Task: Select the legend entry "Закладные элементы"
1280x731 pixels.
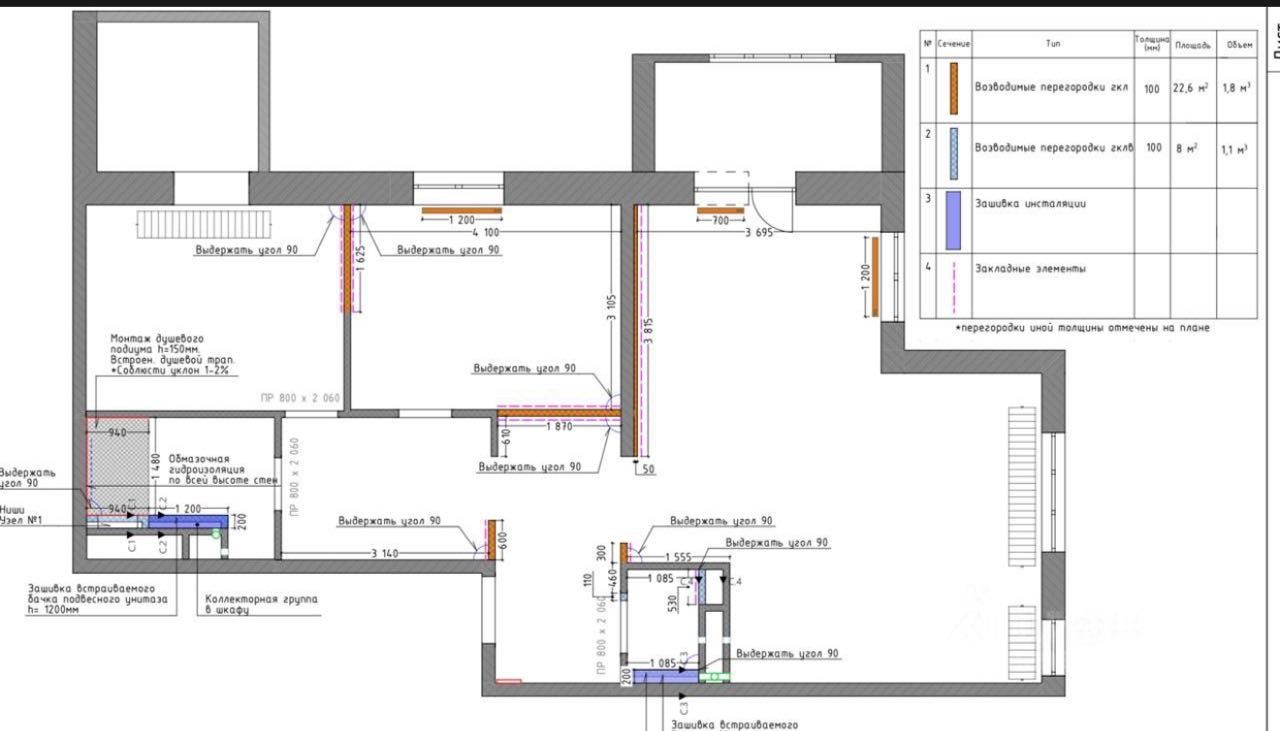Action: point(1030,269)
